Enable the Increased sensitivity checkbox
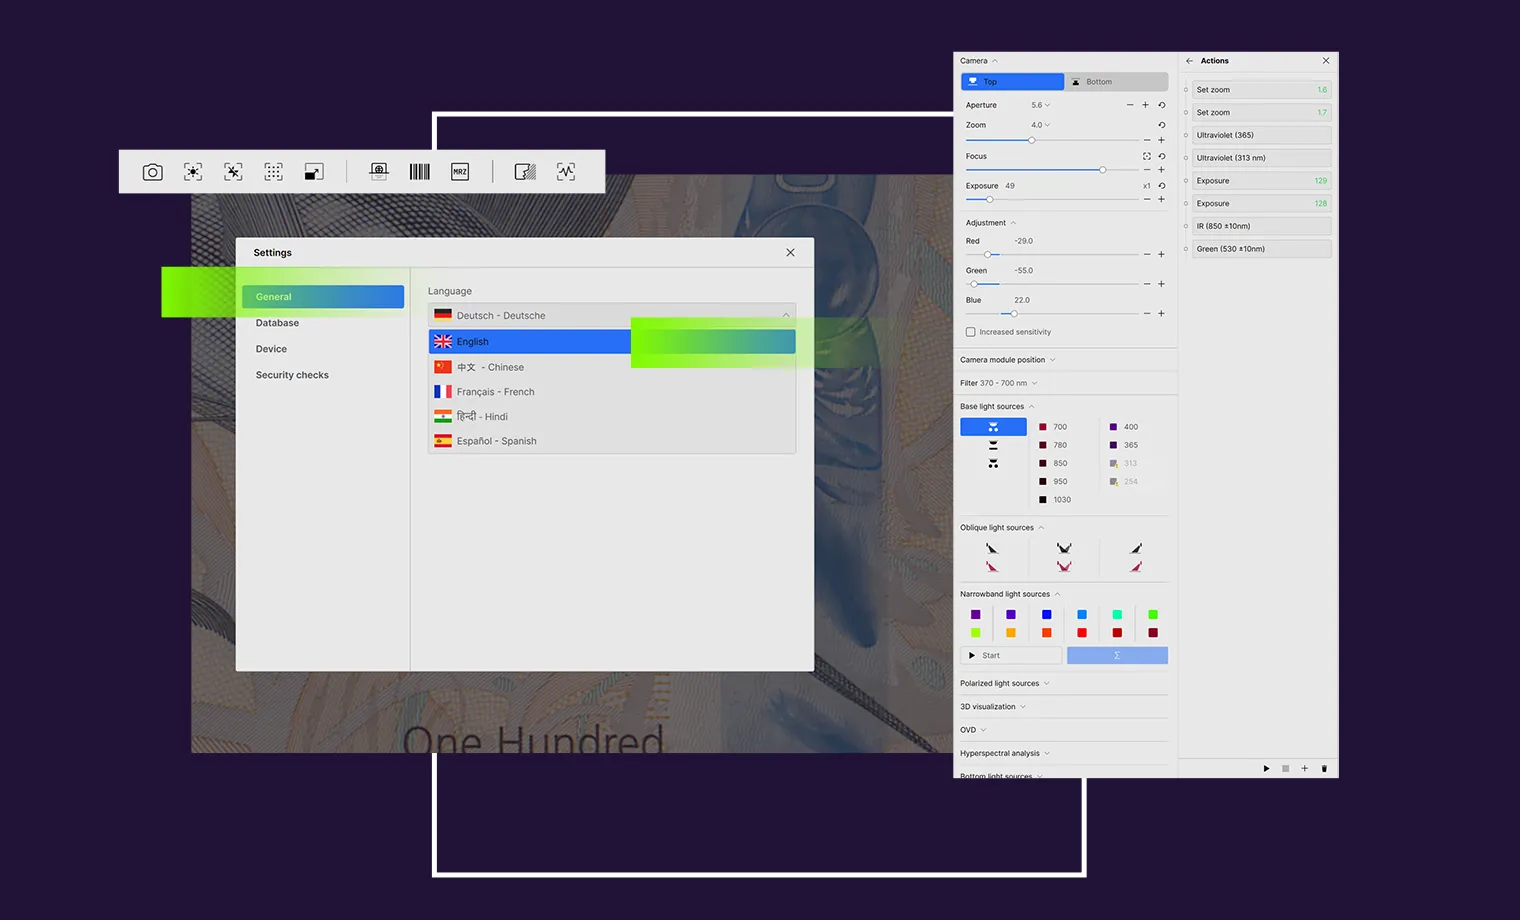The height and width of the screenshot is (920, 1520). click(x=970, y=331)
